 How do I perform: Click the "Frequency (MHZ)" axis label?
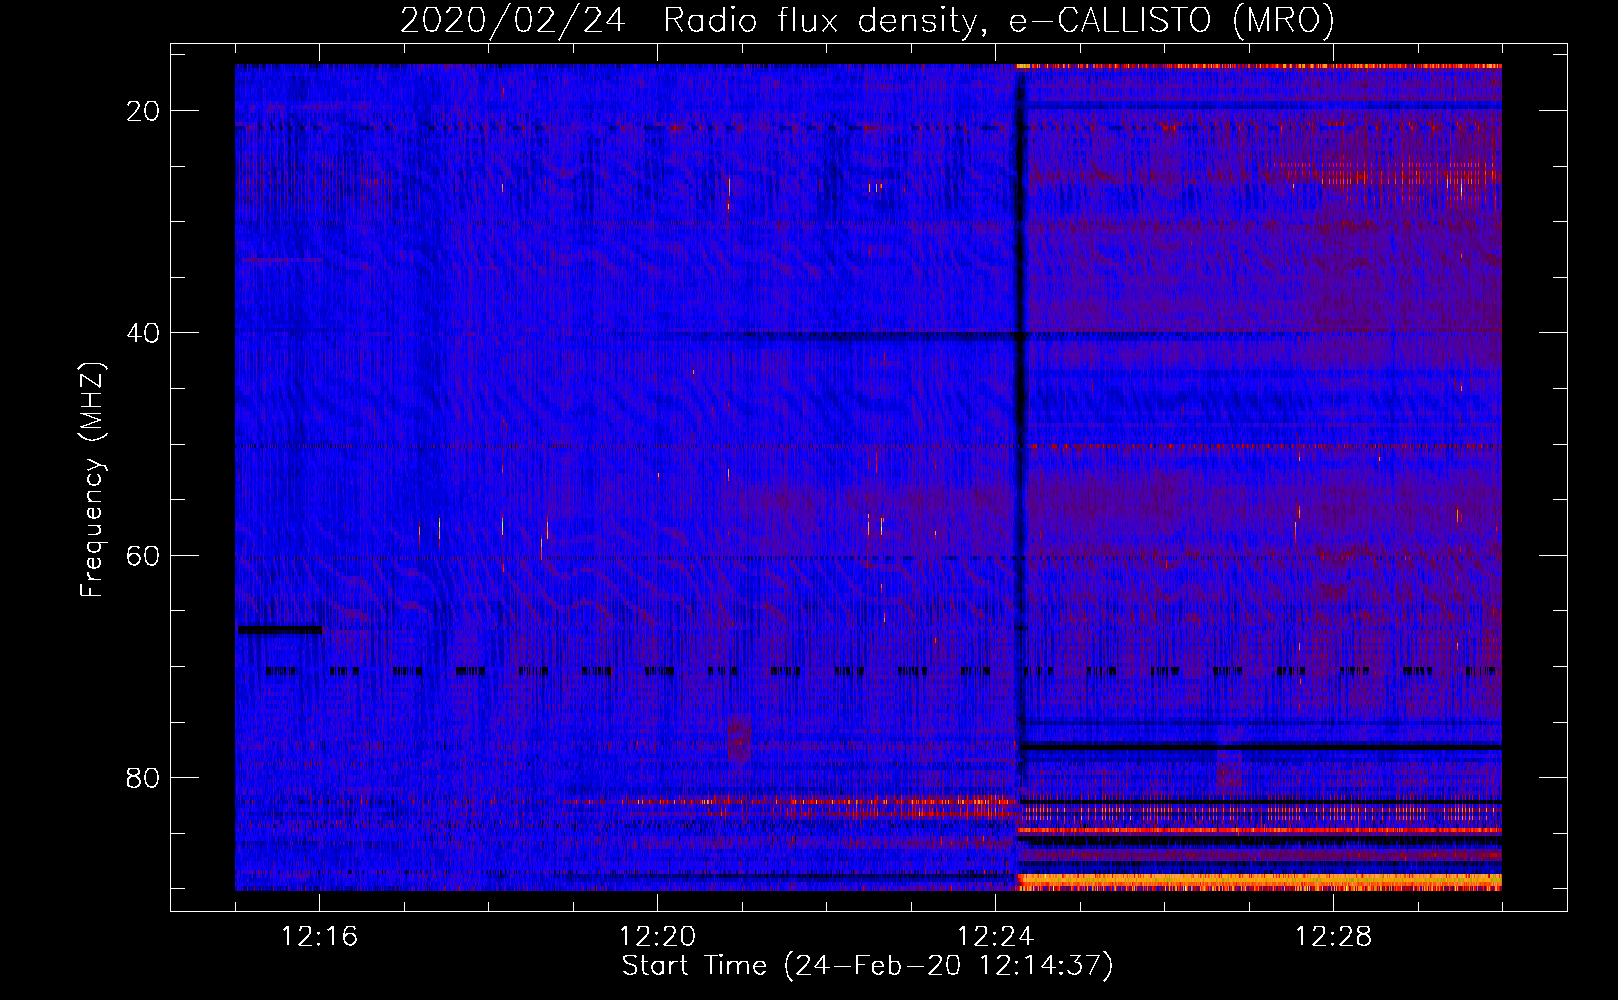[x=92, y=480]
